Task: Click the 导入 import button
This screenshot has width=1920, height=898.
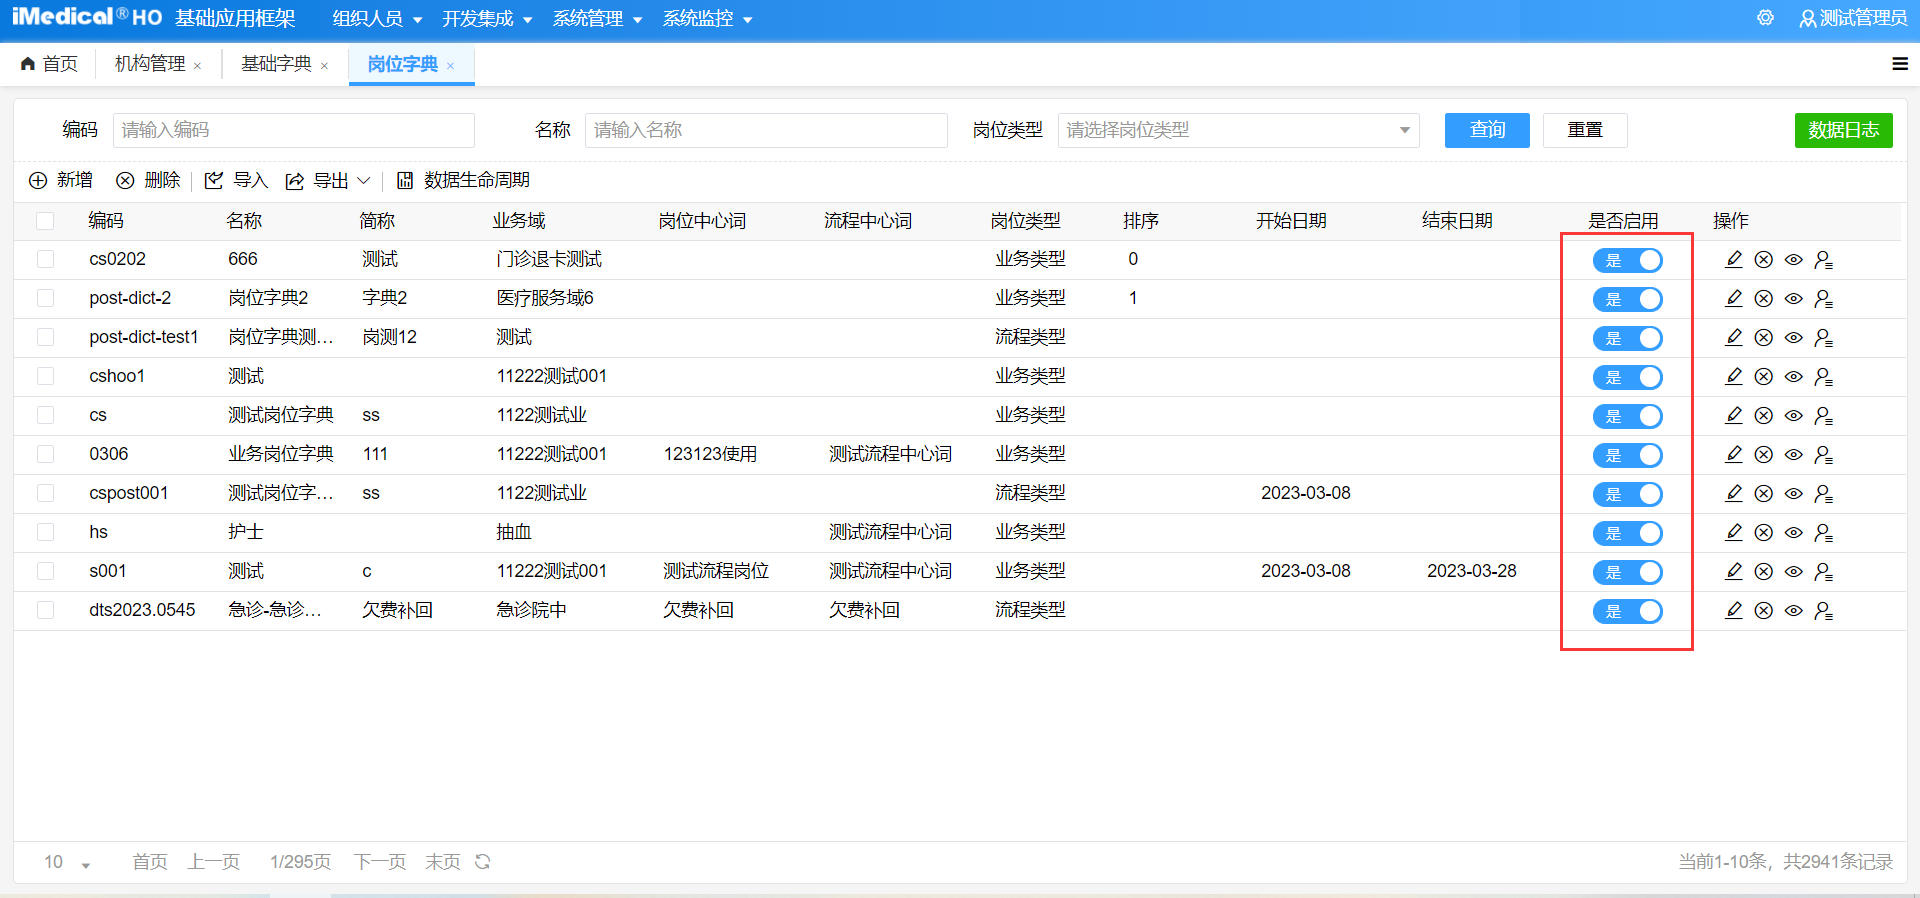Action: click(237, 180)
